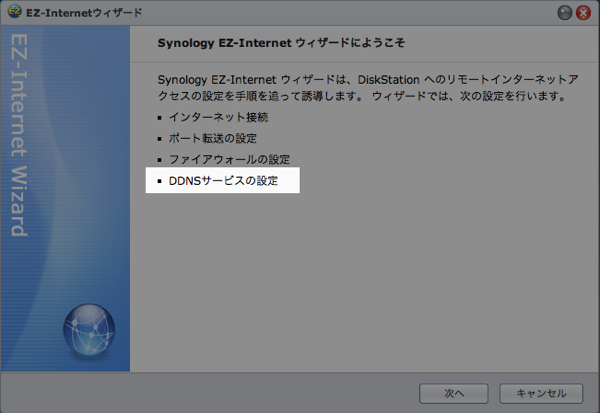This screenshot has width=600, height=413.
Task: Close the EZ-Internet wizard with red X
Action: (583, 13)
